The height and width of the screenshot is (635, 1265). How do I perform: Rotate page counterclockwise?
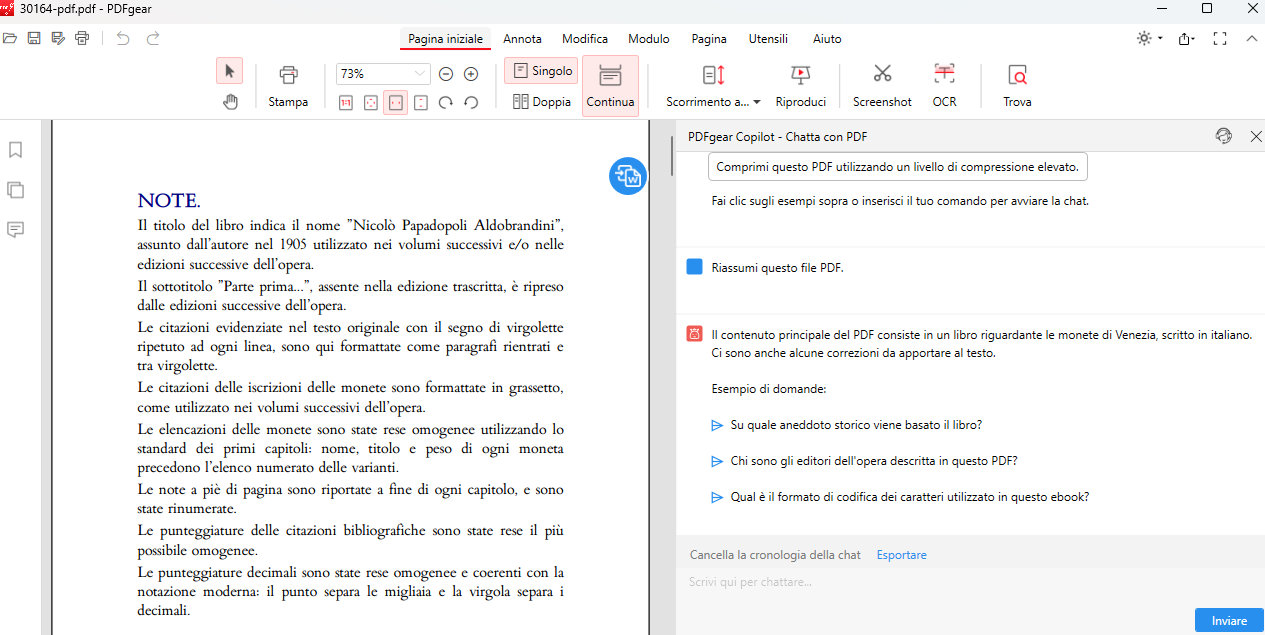pos(471,102)
